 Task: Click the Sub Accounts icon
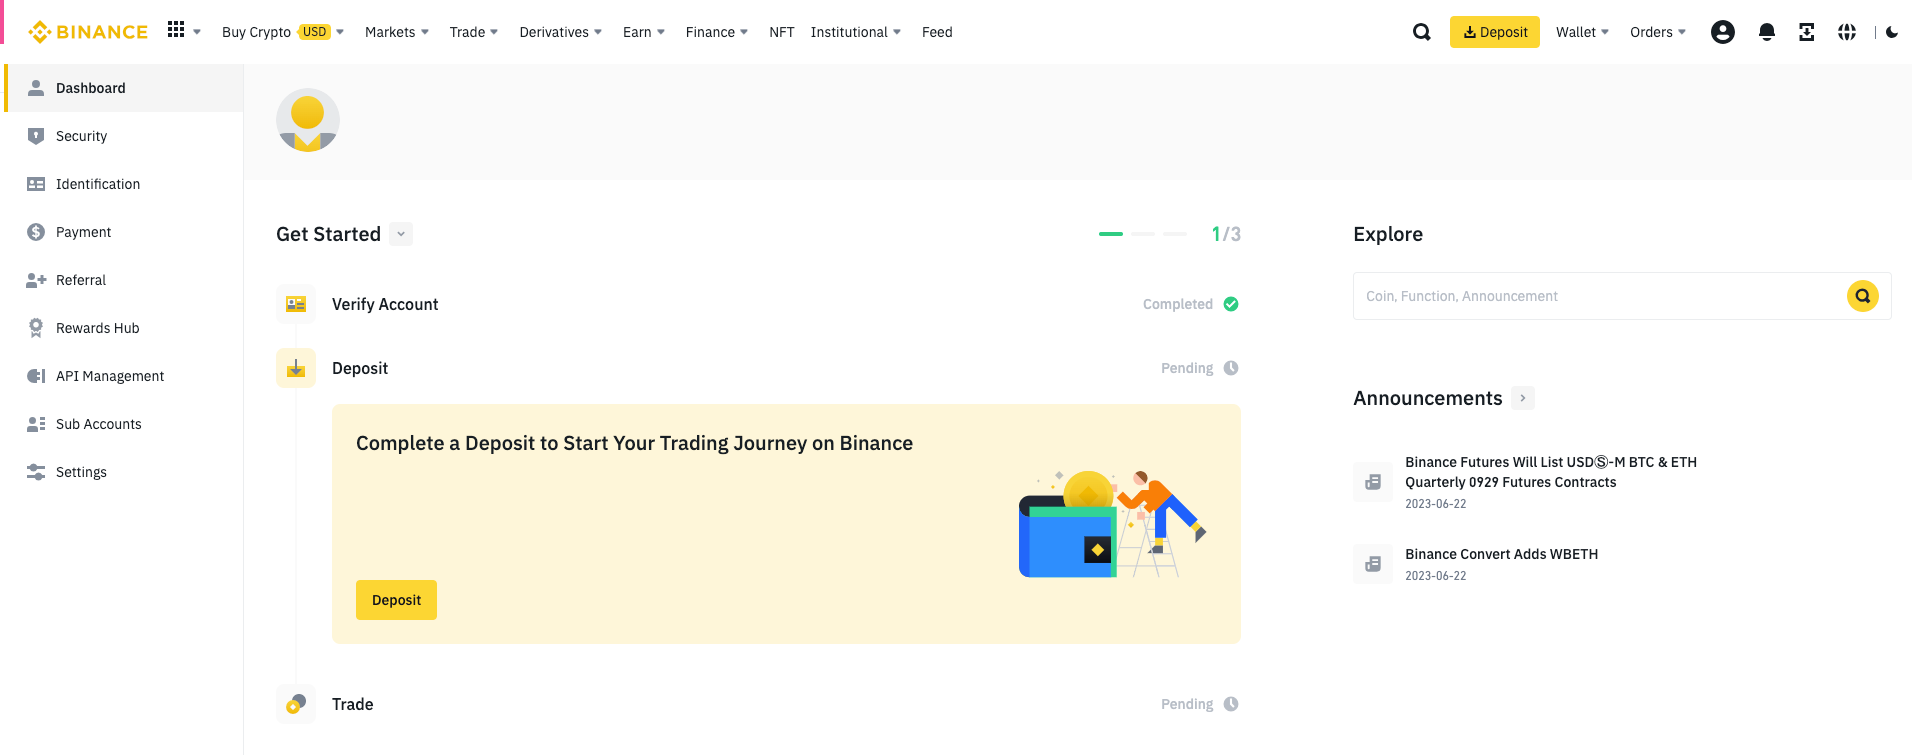tap(36, 424)
